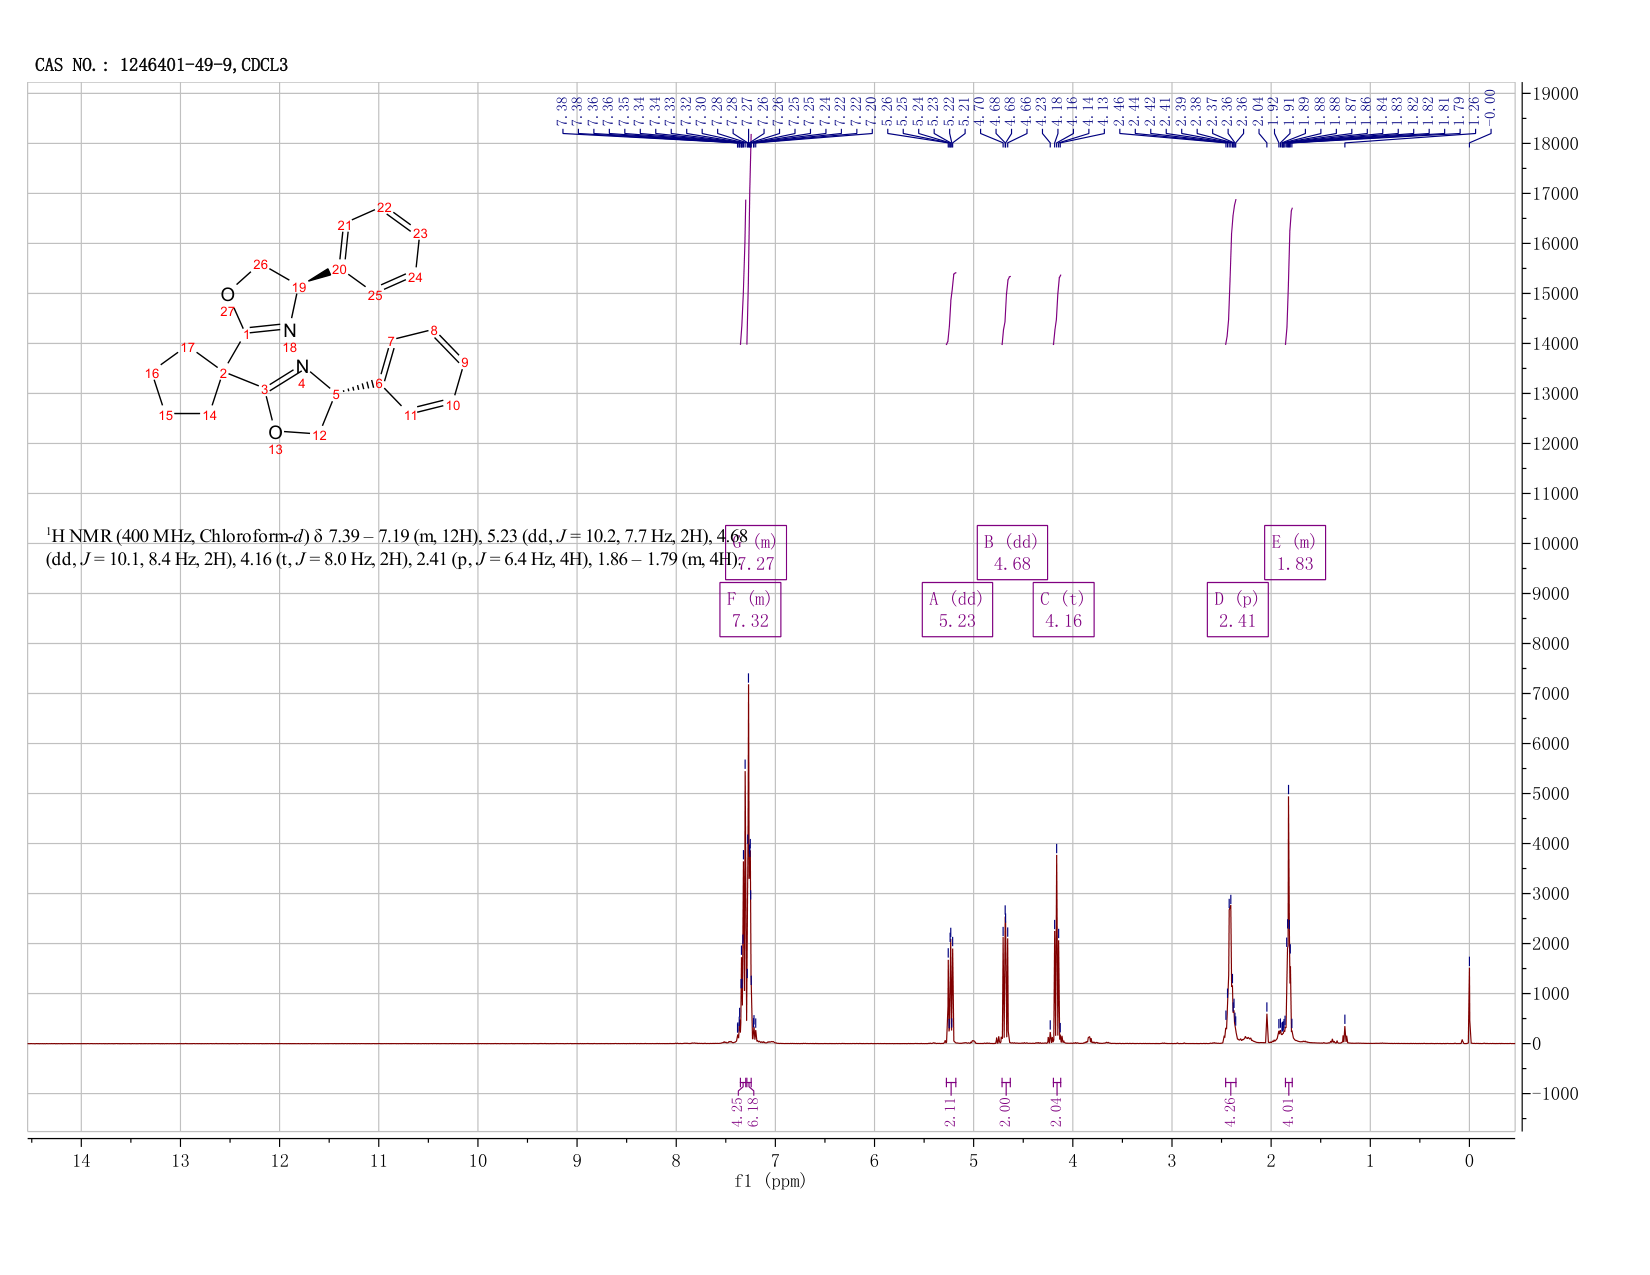
Task: Click integral value 2.00 below spectrum
Action: pyautogui.click(x=1006, y=1111)
